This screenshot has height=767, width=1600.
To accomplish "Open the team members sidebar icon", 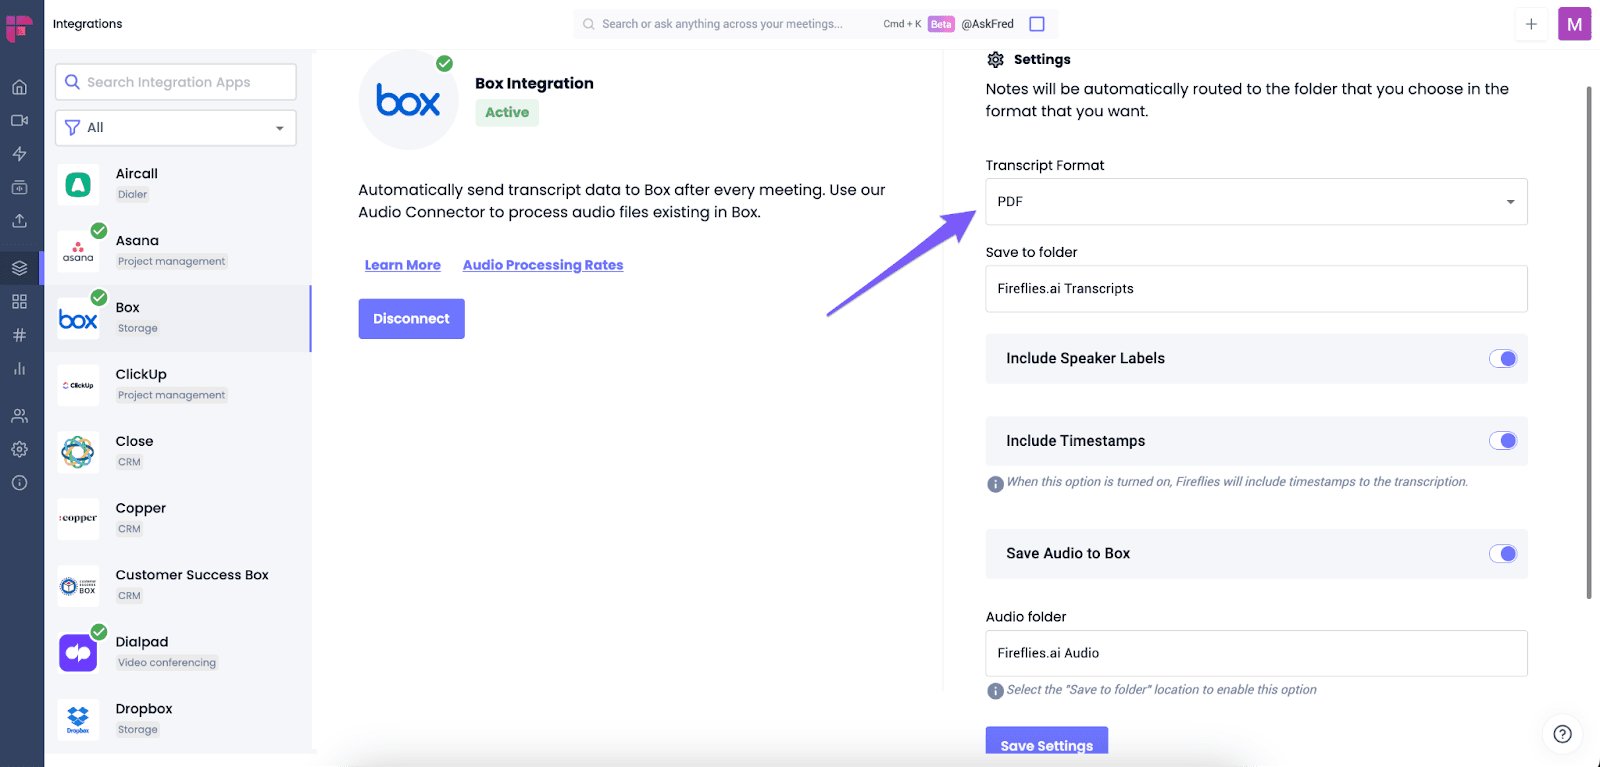I will pos(19,416).
